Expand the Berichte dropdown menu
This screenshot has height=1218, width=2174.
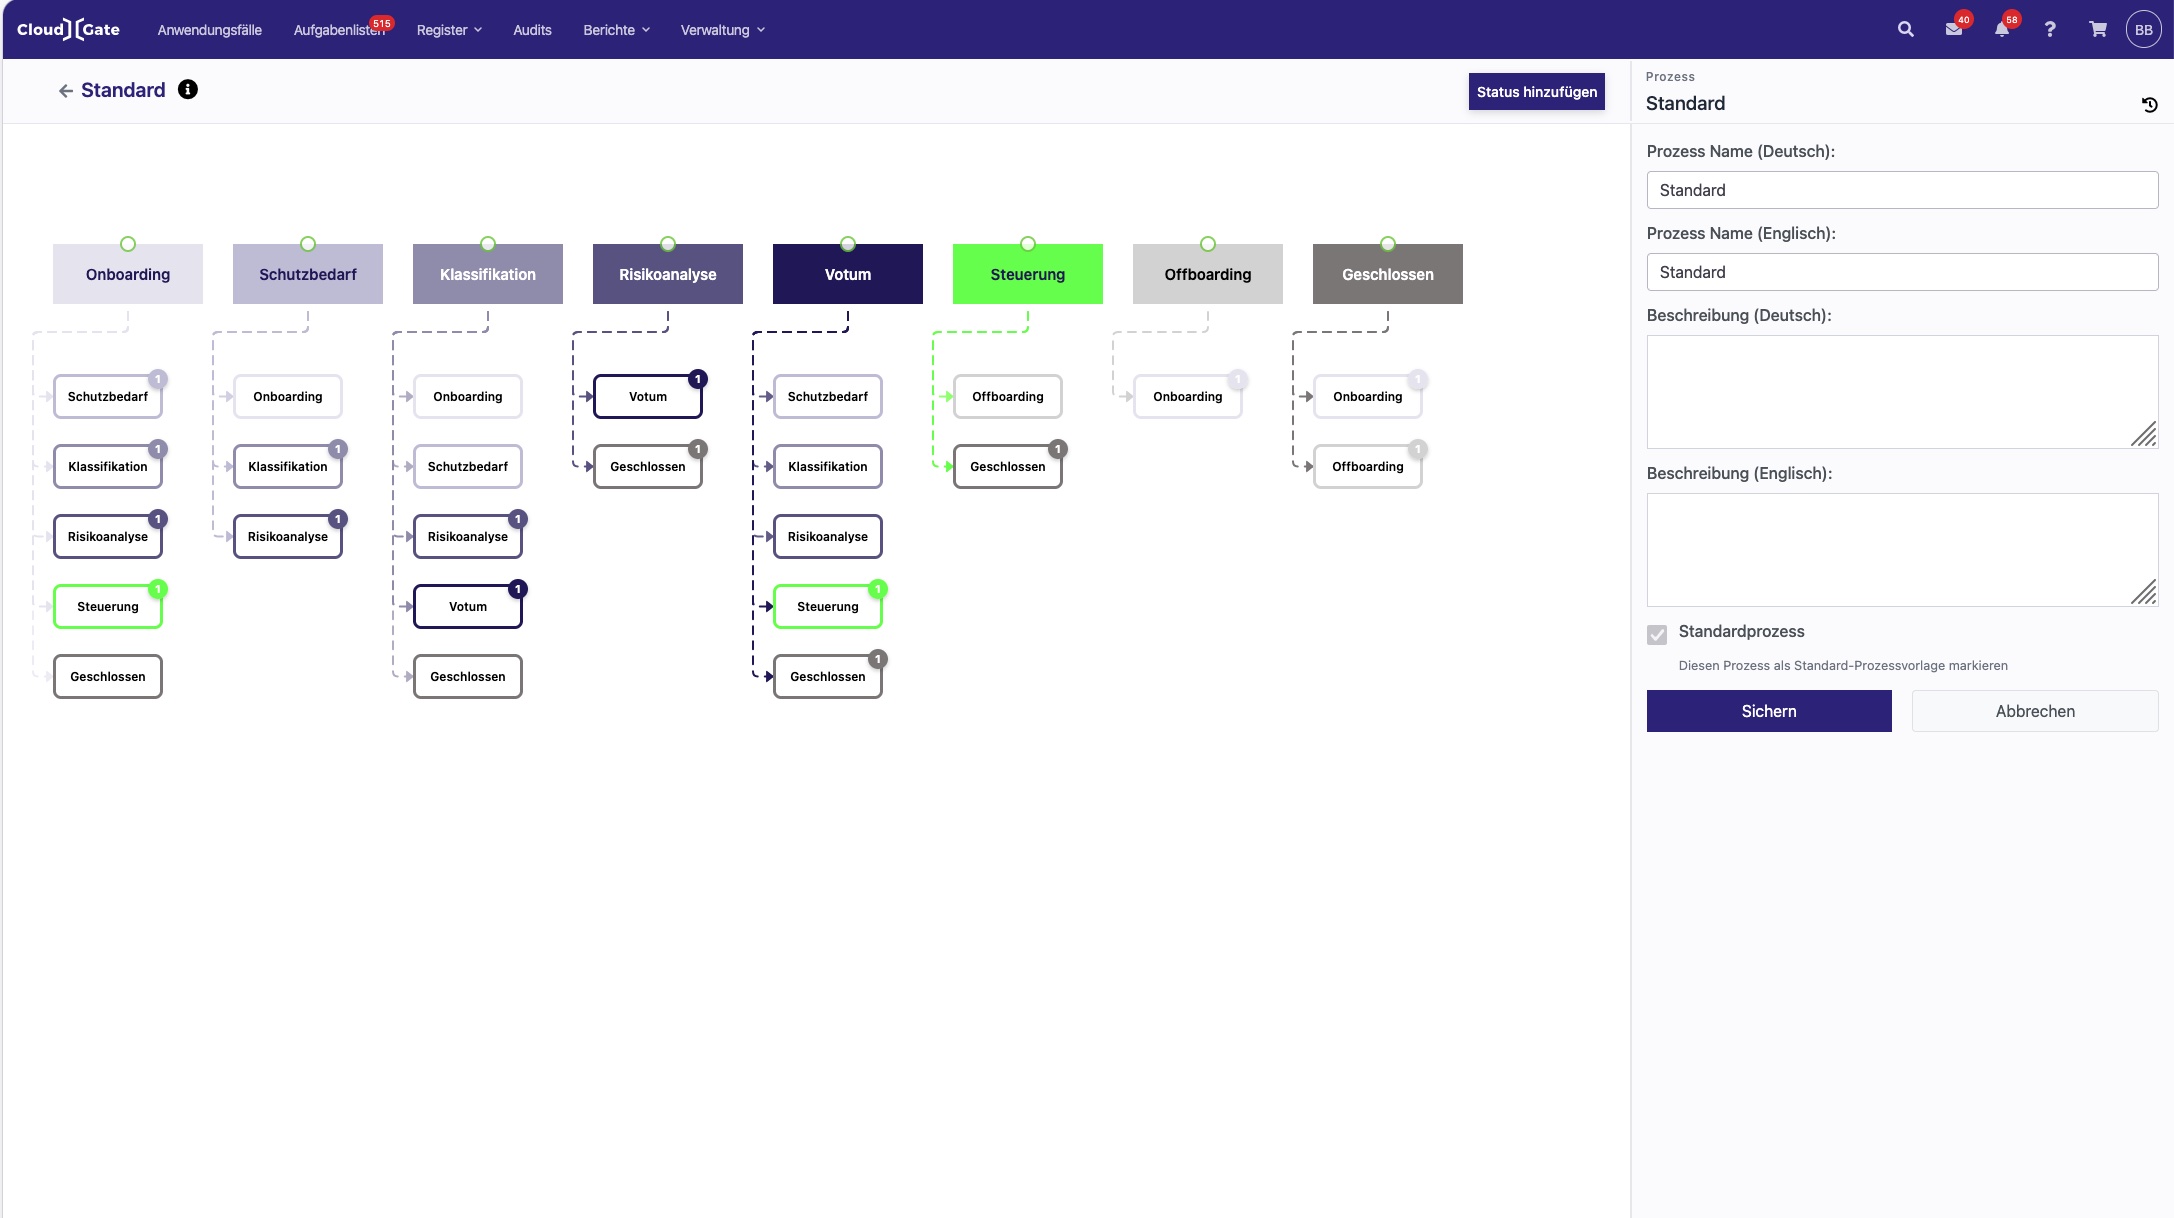(616, 30)
